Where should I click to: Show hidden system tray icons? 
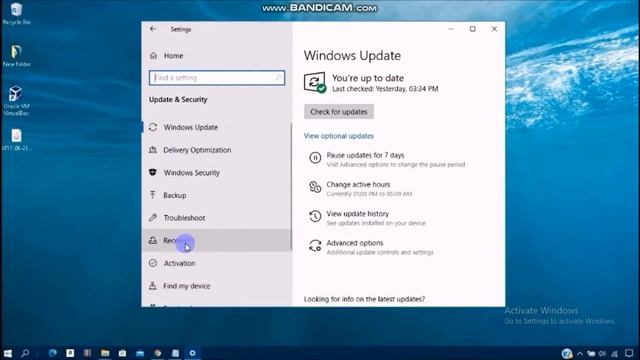[580, 353]
